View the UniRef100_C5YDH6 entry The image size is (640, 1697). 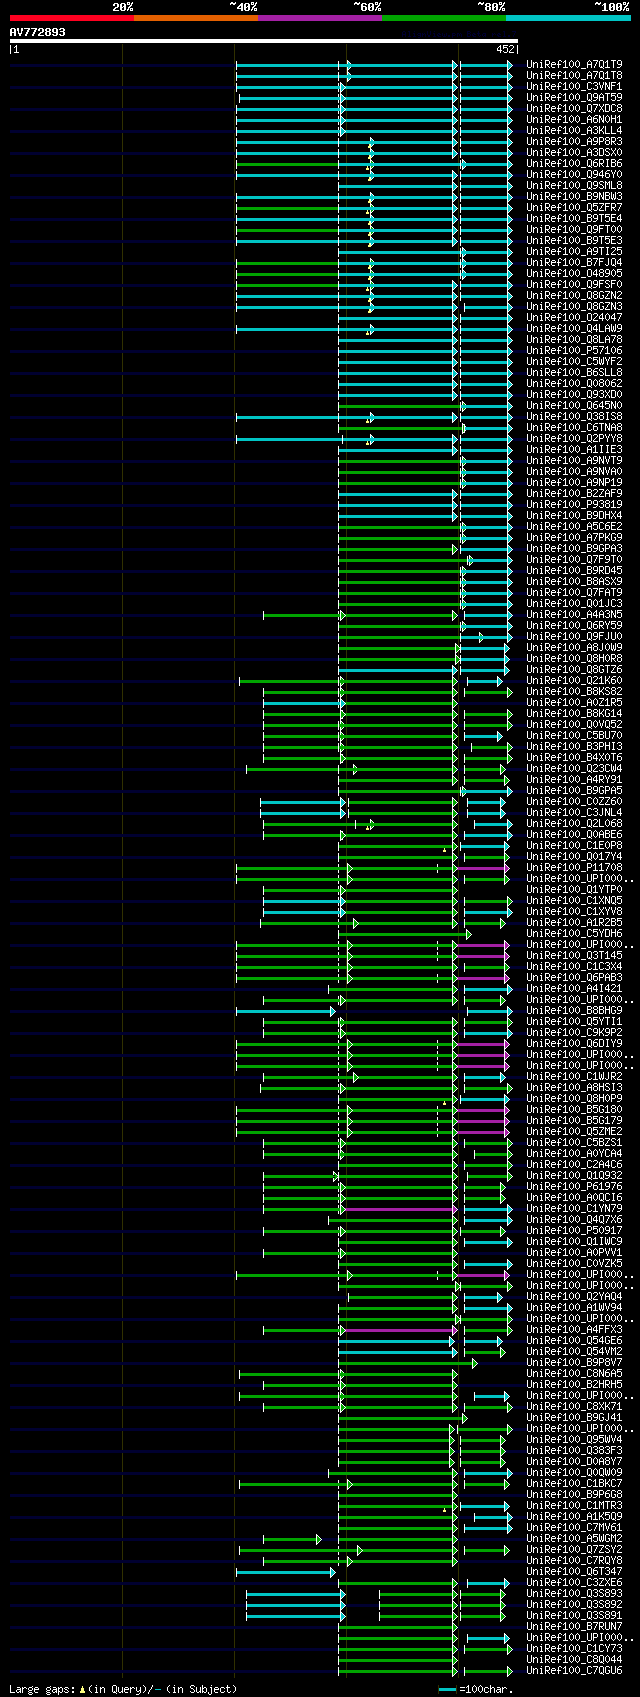[x=574, y=933]
